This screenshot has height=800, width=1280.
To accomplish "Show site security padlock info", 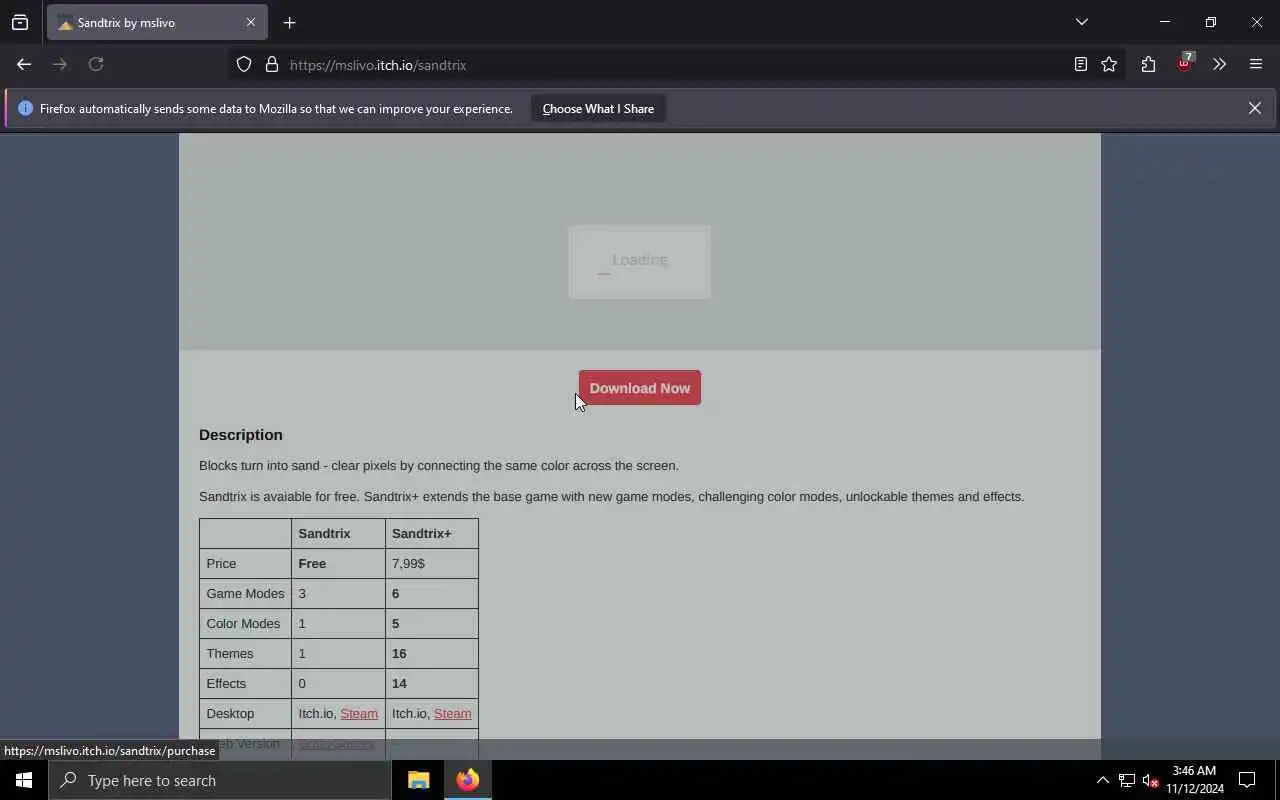I will [x=271, y=65].
